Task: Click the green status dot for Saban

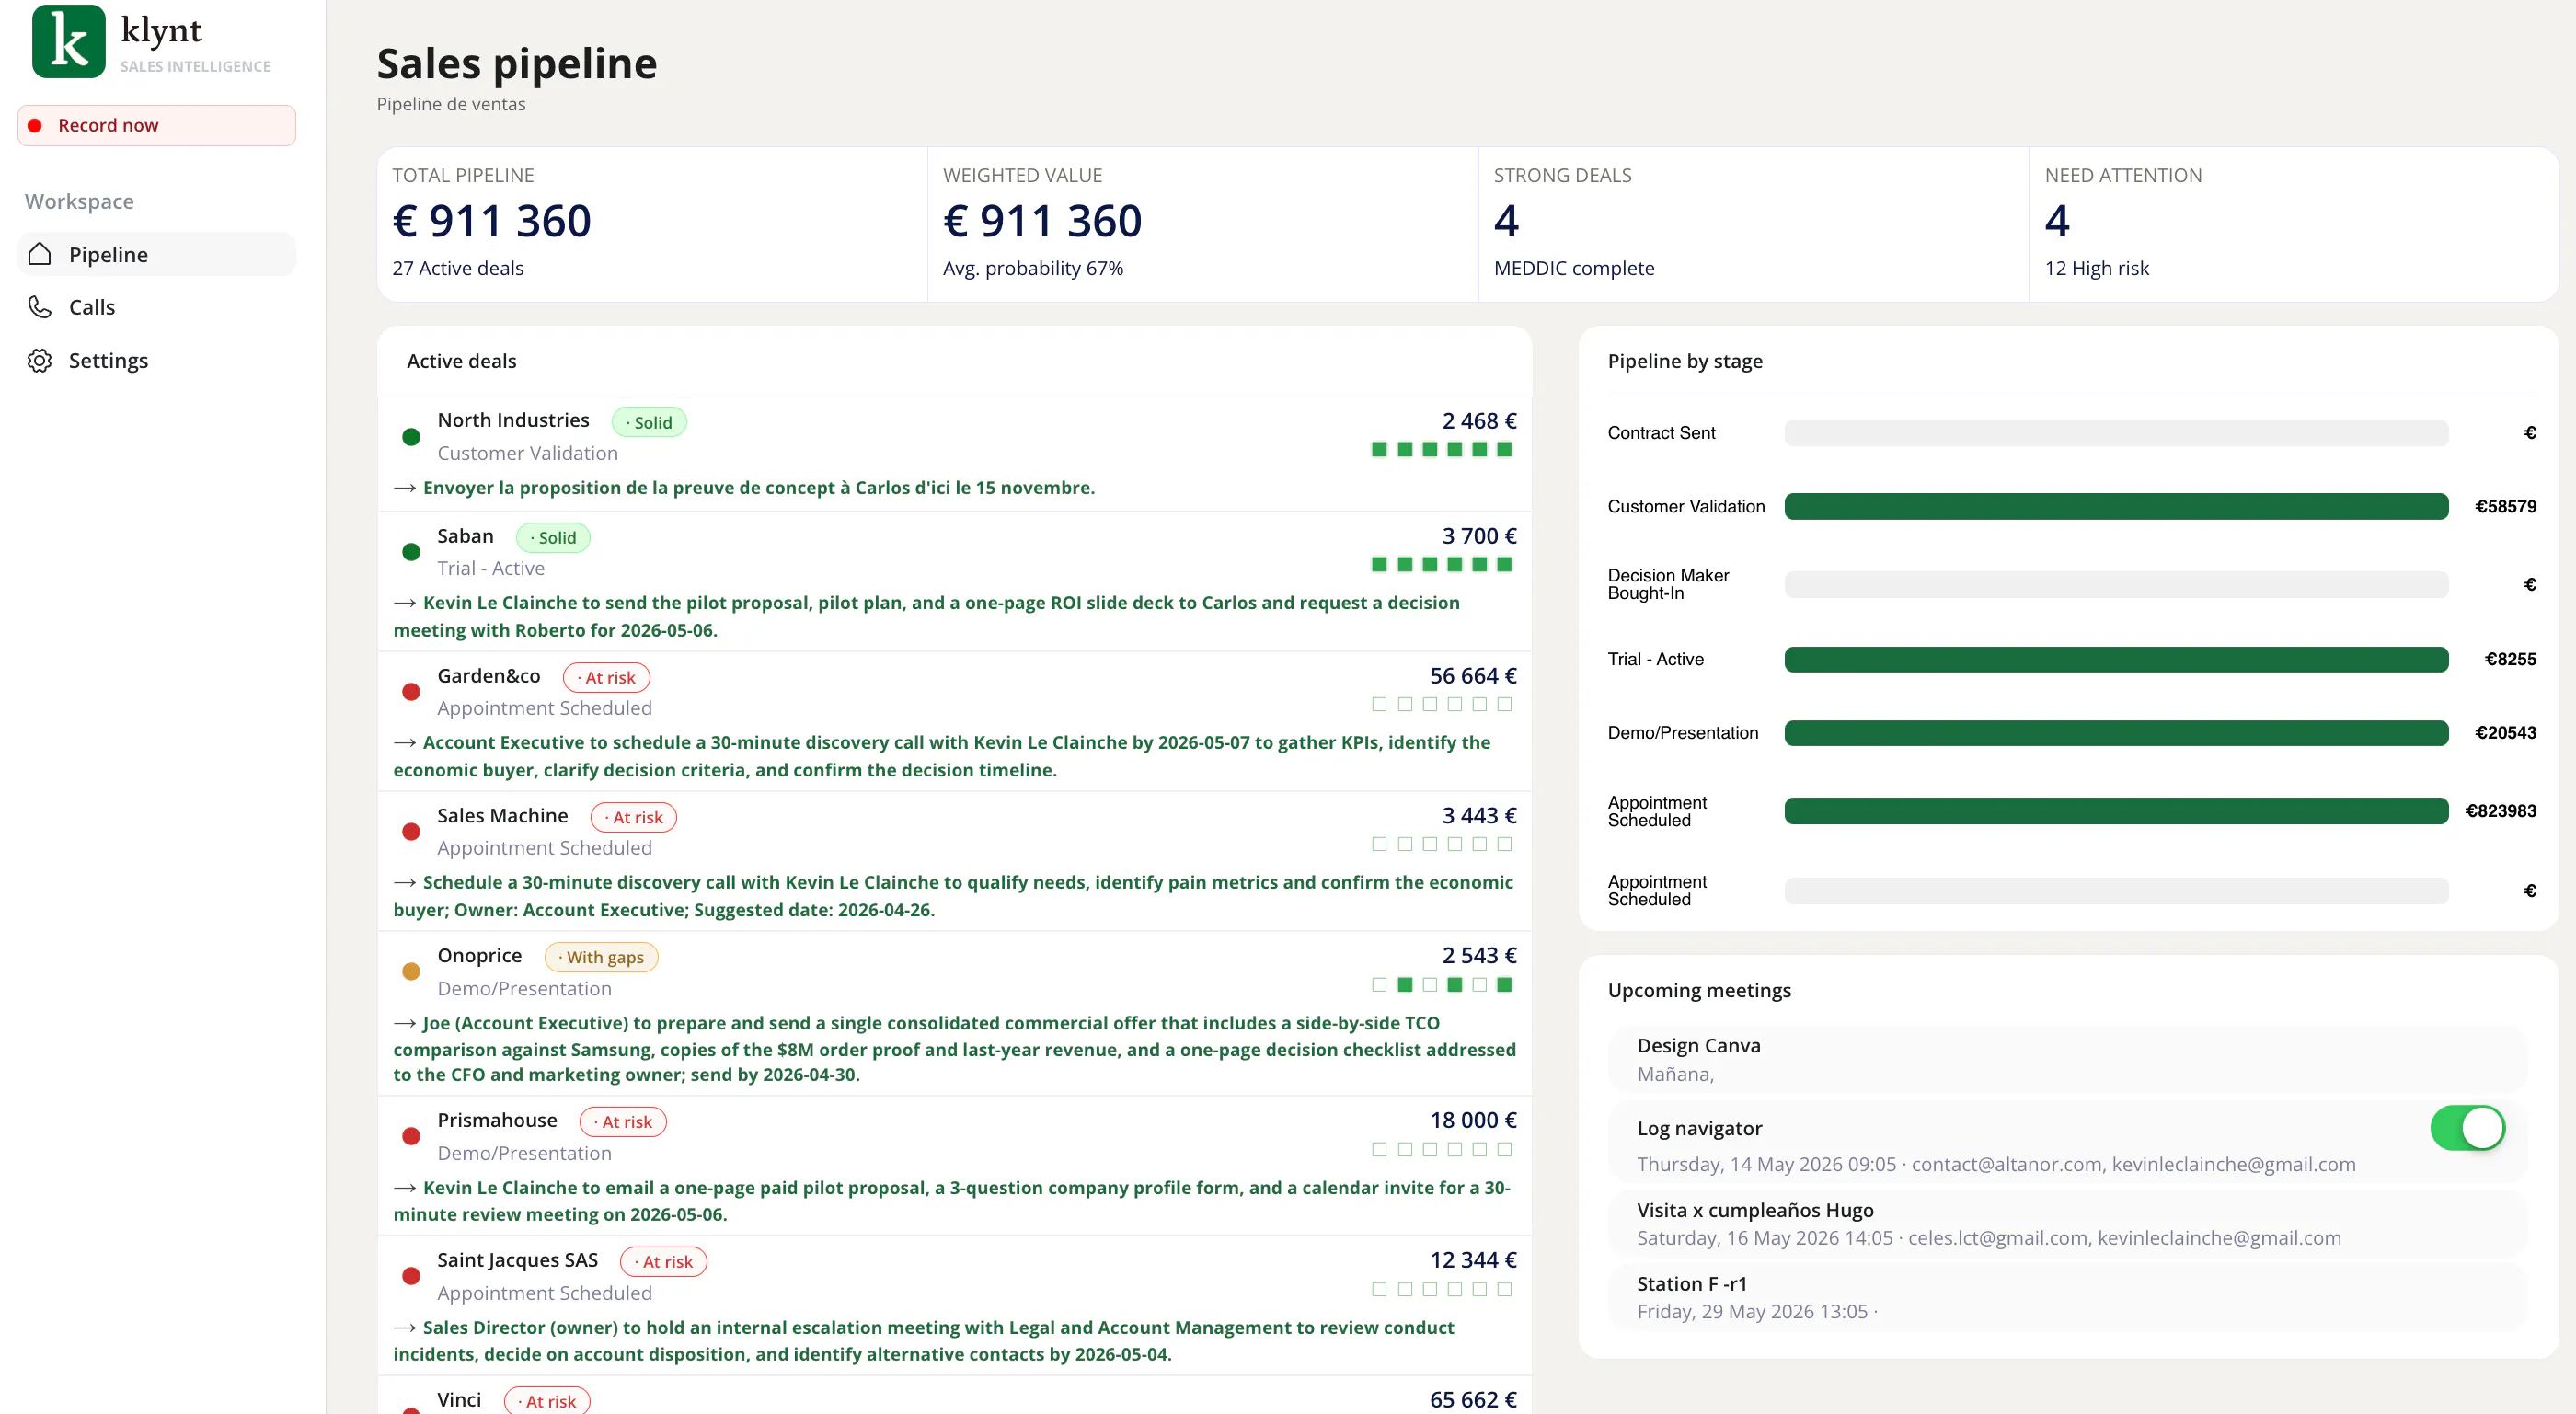Action: click(x=411, y=552)
